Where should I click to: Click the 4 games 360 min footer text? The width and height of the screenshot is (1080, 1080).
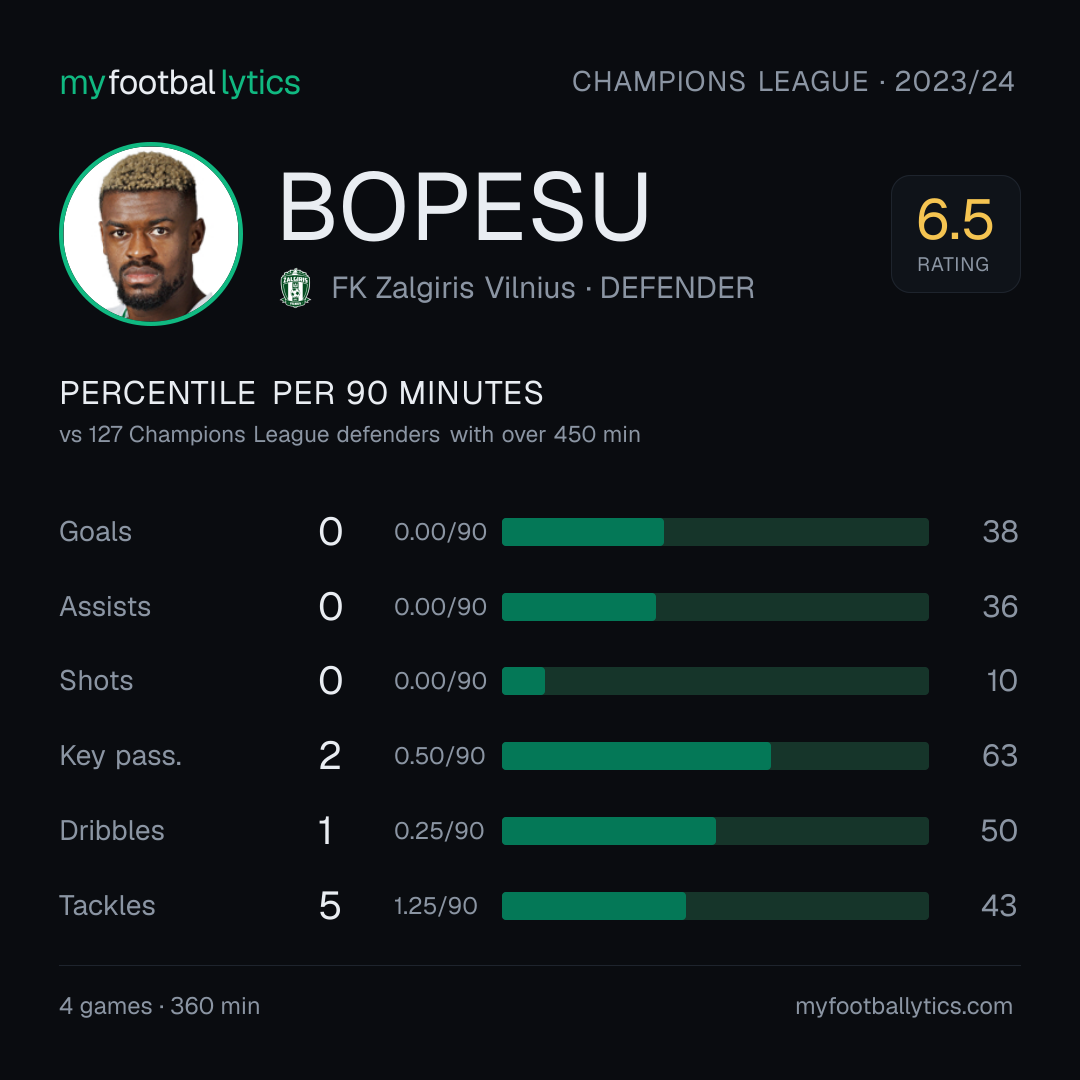160,1006
